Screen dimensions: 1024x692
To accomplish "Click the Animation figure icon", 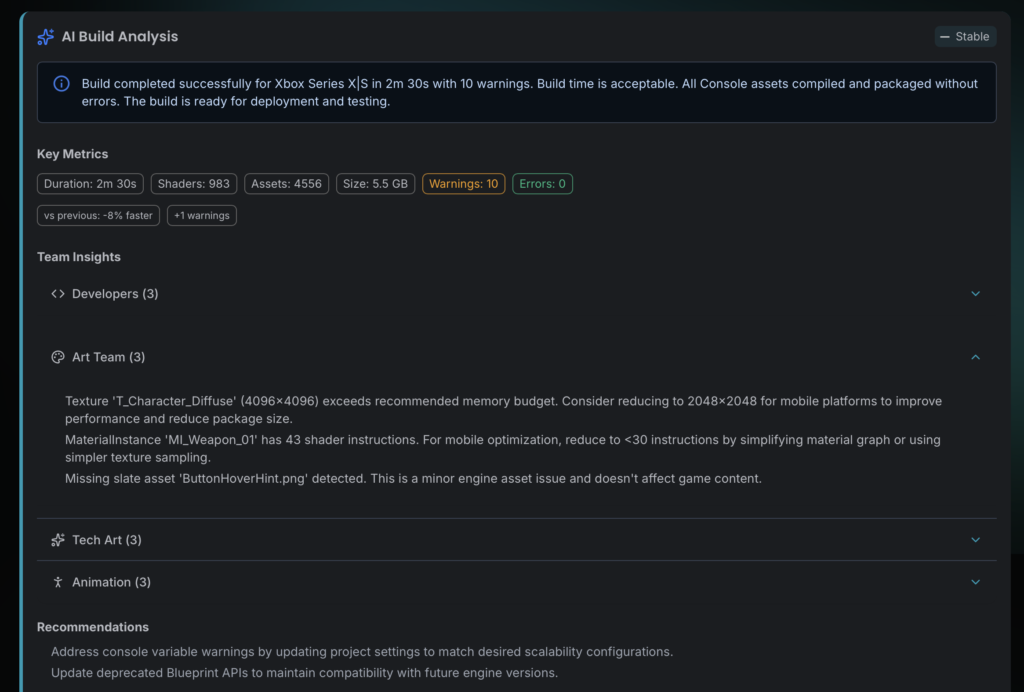I will click(58, 582).
